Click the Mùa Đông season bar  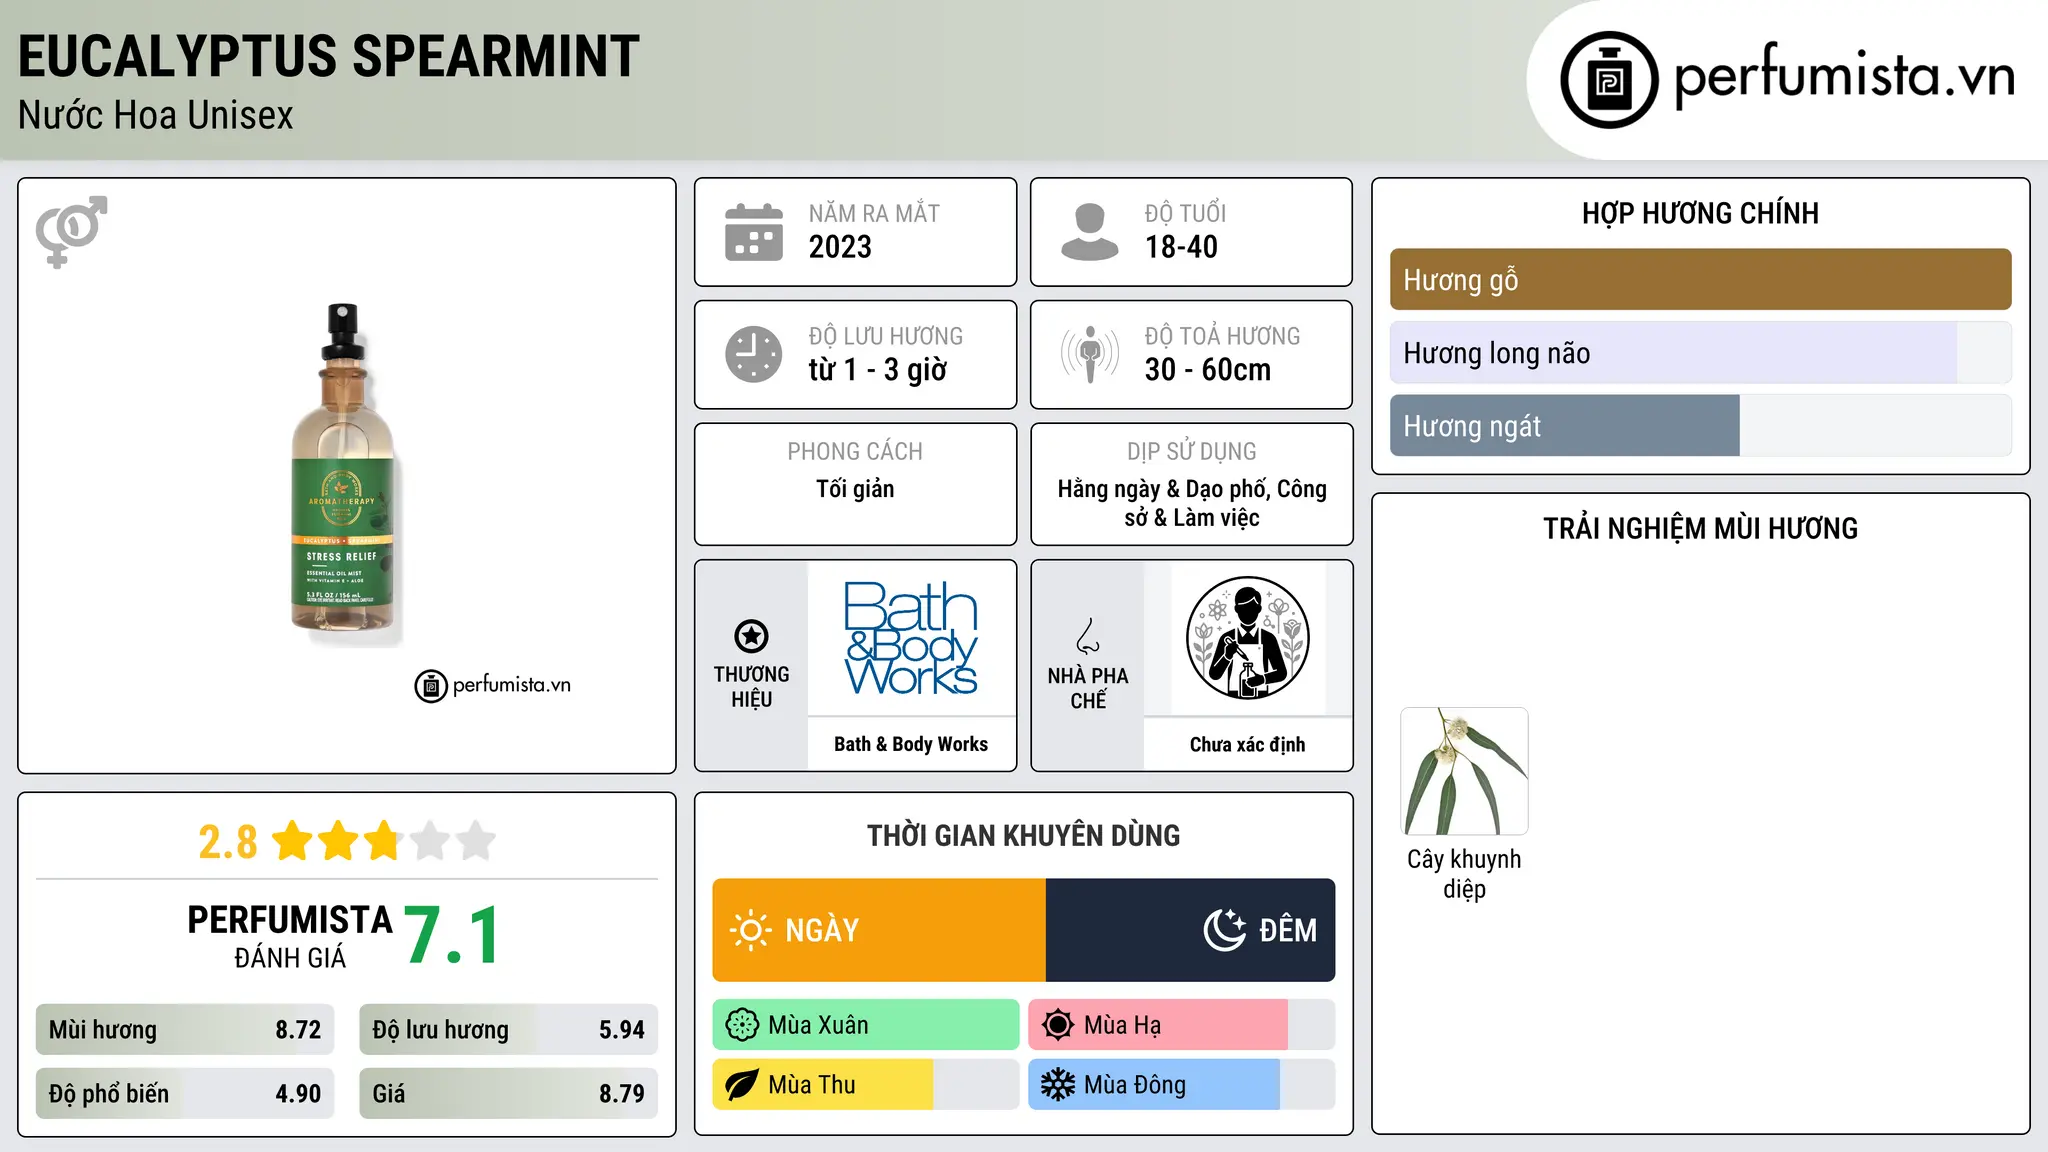1181,1085
